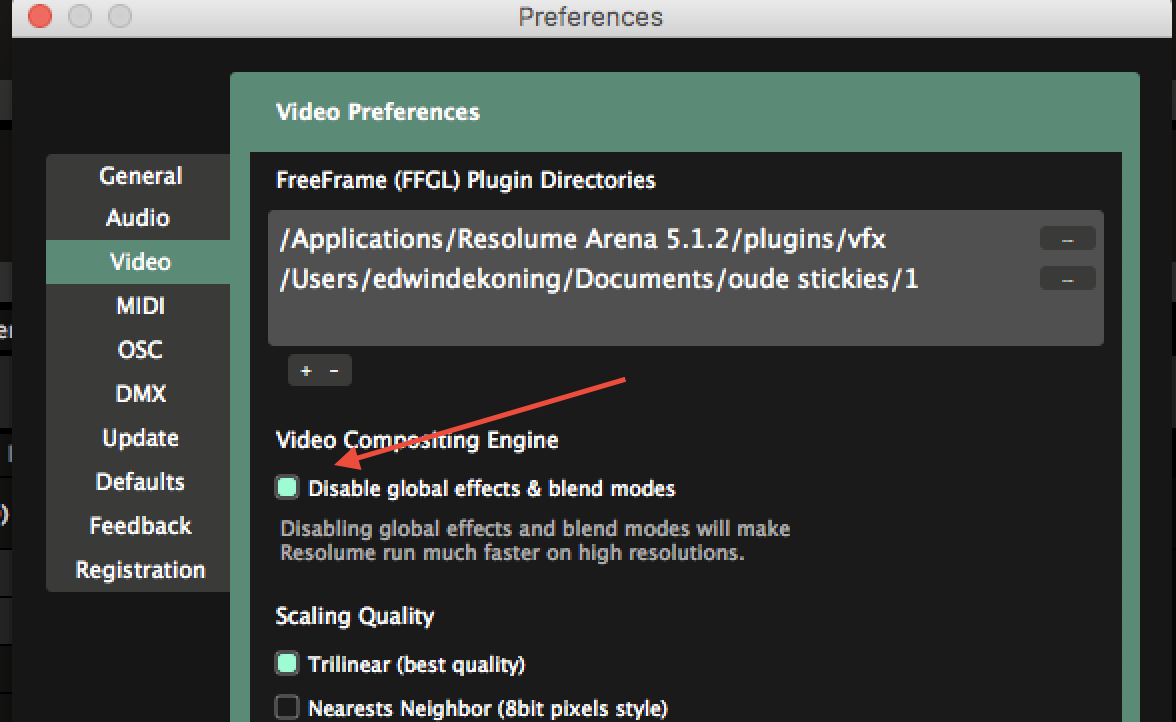
Task: Select the Resolume Arena vfx plugin path
Action: click(x=583, y=239)
